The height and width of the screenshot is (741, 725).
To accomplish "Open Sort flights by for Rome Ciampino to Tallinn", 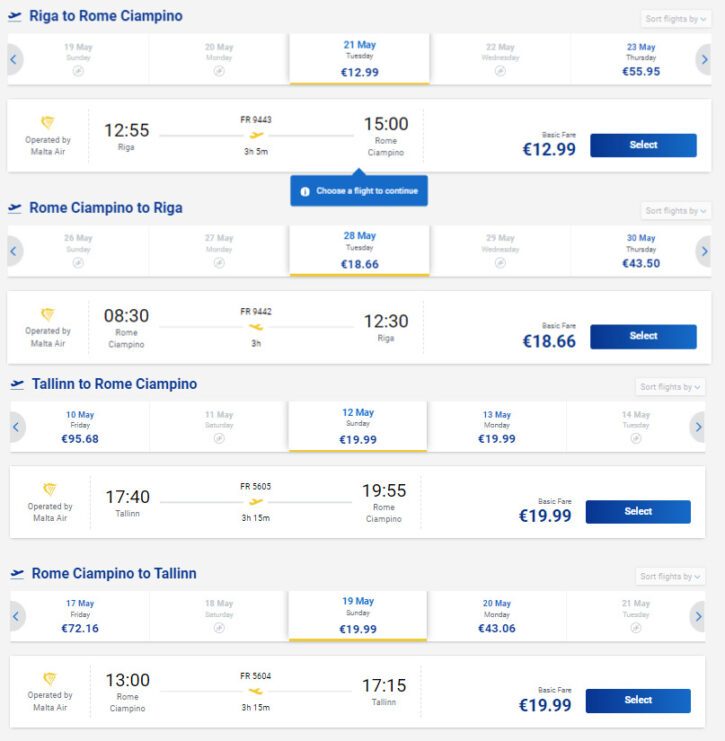I will coord(670,577).
